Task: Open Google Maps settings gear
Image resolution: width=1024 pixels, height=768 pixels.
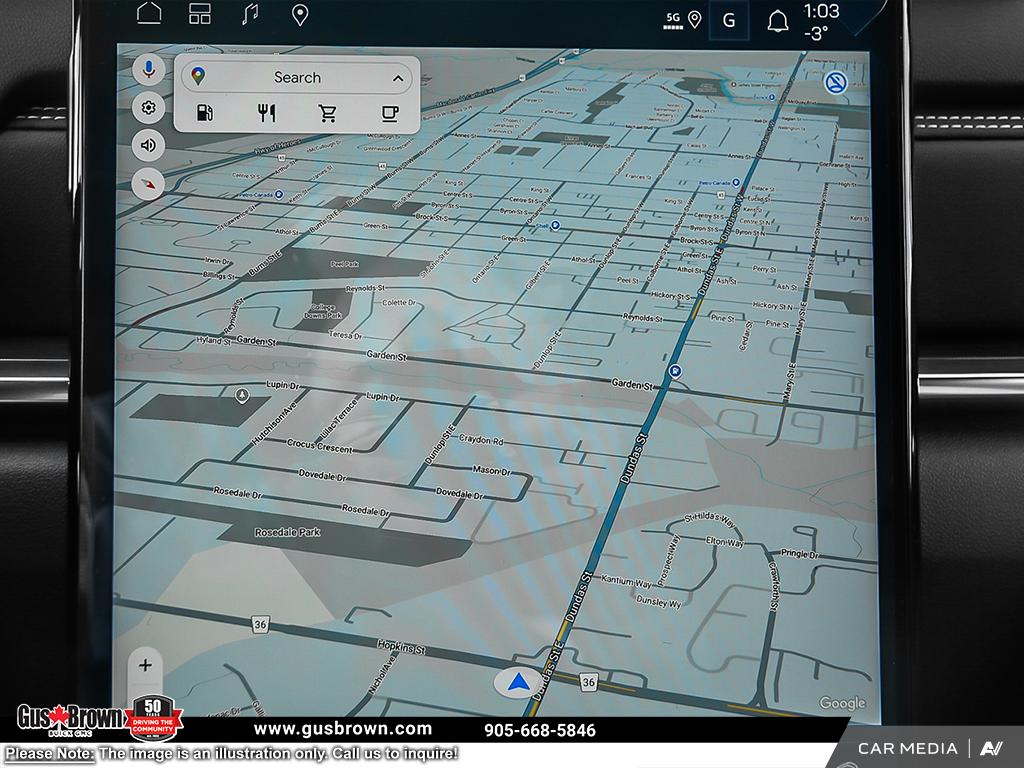Action: click(x=149, y=108)
